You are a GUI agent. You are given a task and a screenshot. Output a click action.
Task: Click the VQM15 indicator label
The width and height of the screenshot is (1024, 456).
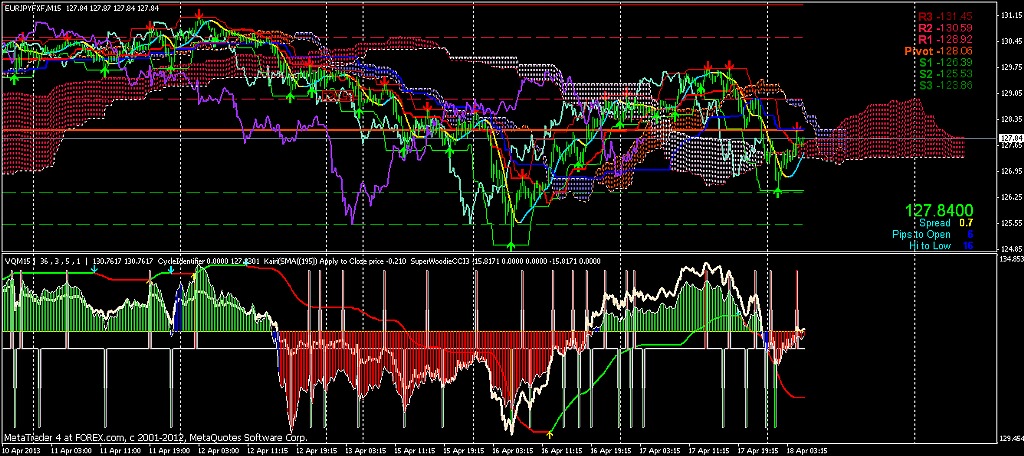tap(17, 261)
